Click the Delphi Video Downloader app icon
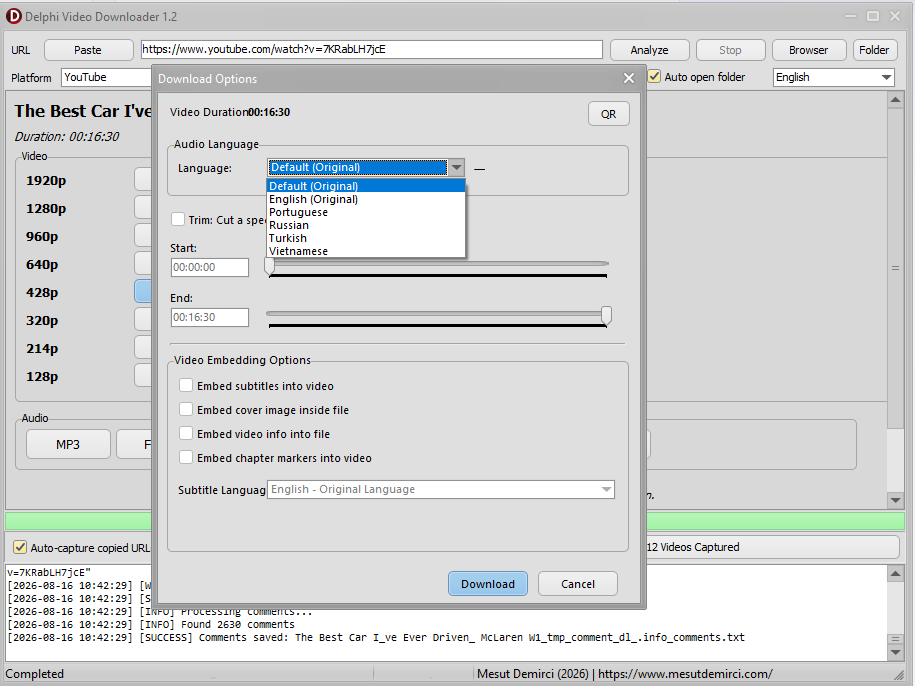Viewport: 915px width, 686px height. [x=13, y=16]
